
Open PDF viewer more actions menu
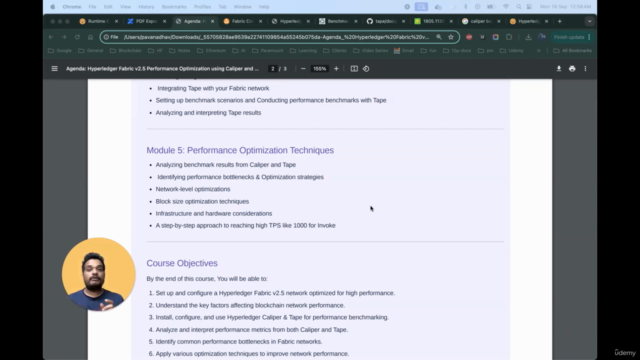pos(585,69)
